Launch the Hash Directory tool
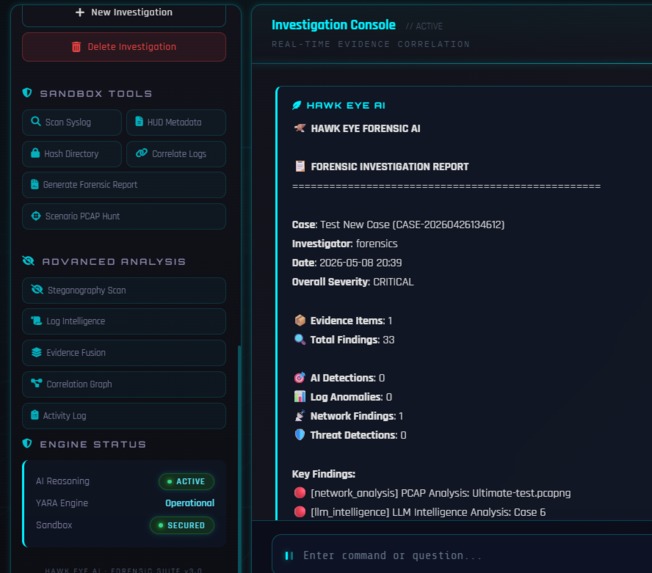Image resolution: width=652 pixels, height=573 pixels. click(72, 154)
